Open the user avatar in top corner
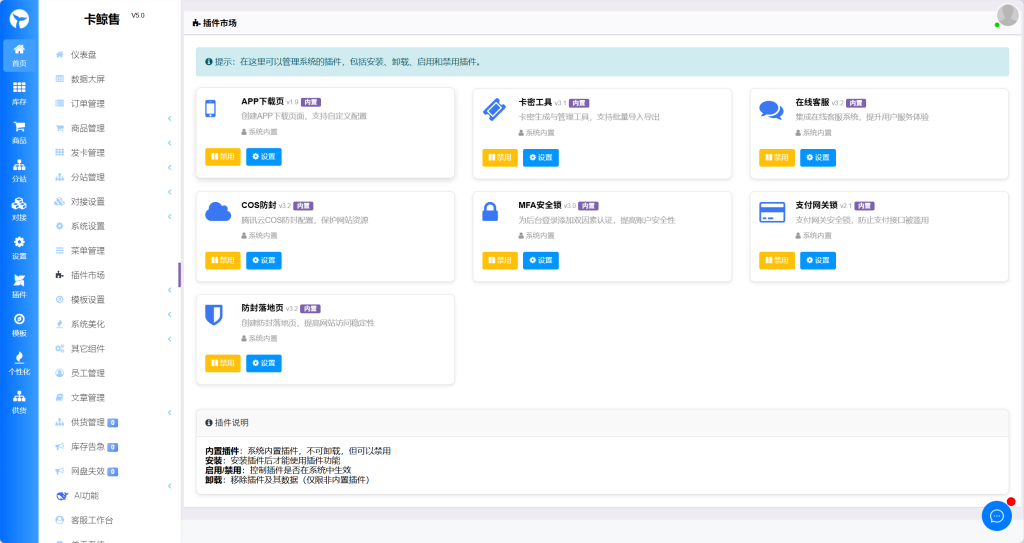The height and width of the screenshot is (543, 1024). coord(1008,15)
